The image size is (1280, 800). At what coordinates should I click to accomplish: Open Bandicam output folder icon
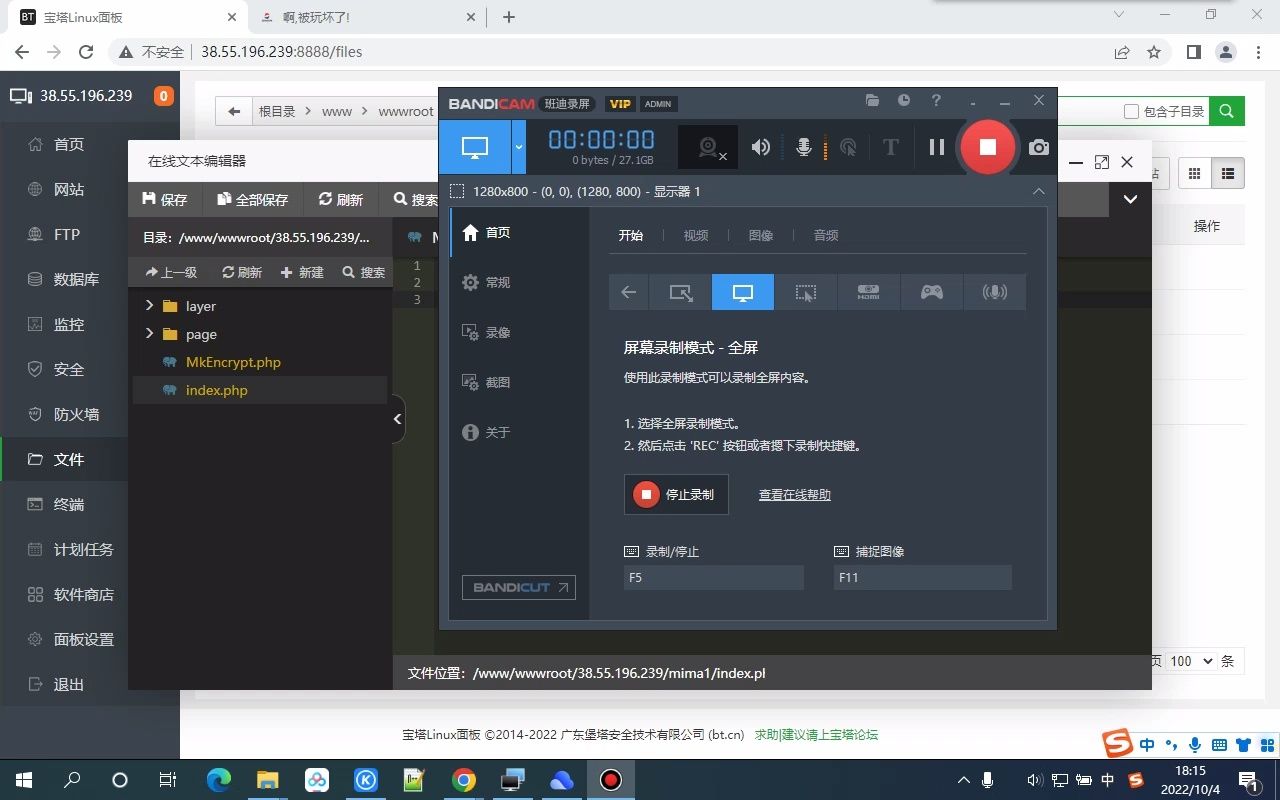pos(873,101)
